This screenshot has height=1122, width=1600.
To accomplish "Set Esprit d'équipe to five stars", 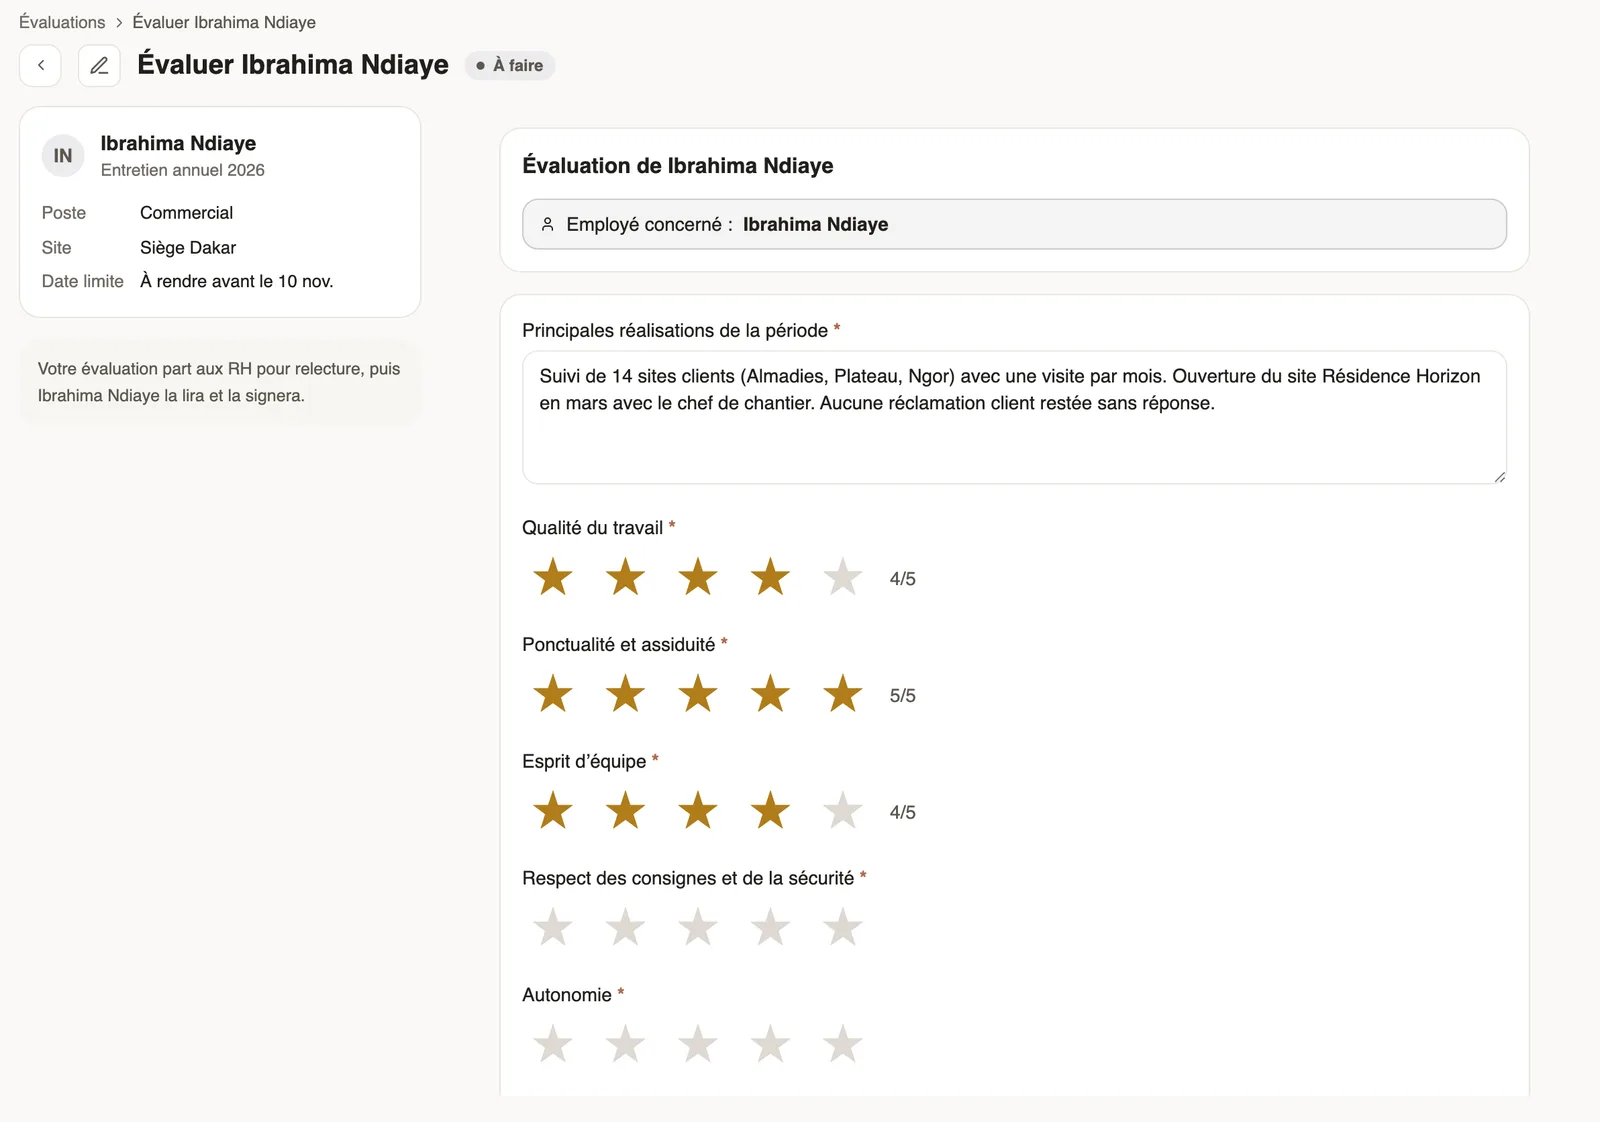I will pyautogui.click(x=843, y=811).
